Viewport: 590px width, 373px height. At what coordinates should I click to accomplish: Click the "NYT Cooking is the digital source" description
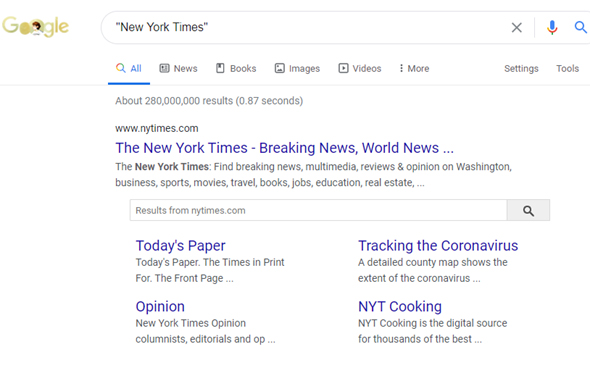click(x=432, y=323)
